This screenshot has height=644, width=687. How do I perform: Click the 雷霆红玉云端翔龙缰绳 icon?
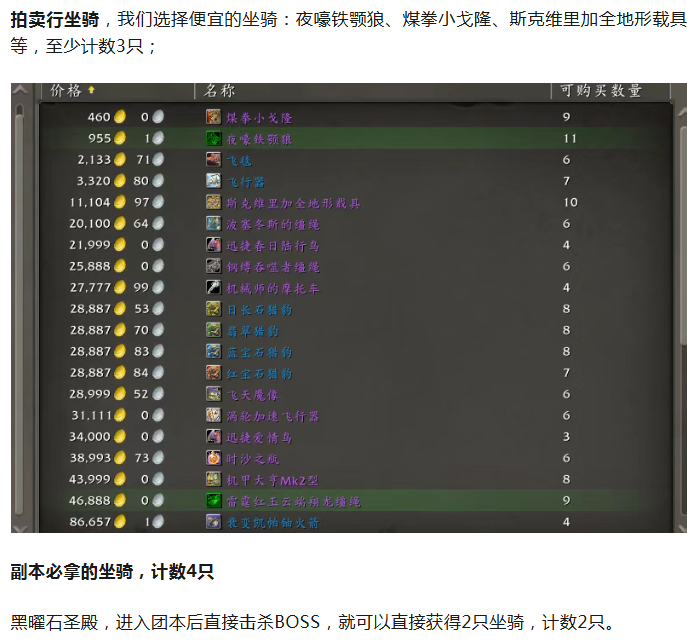click(213, 500)
